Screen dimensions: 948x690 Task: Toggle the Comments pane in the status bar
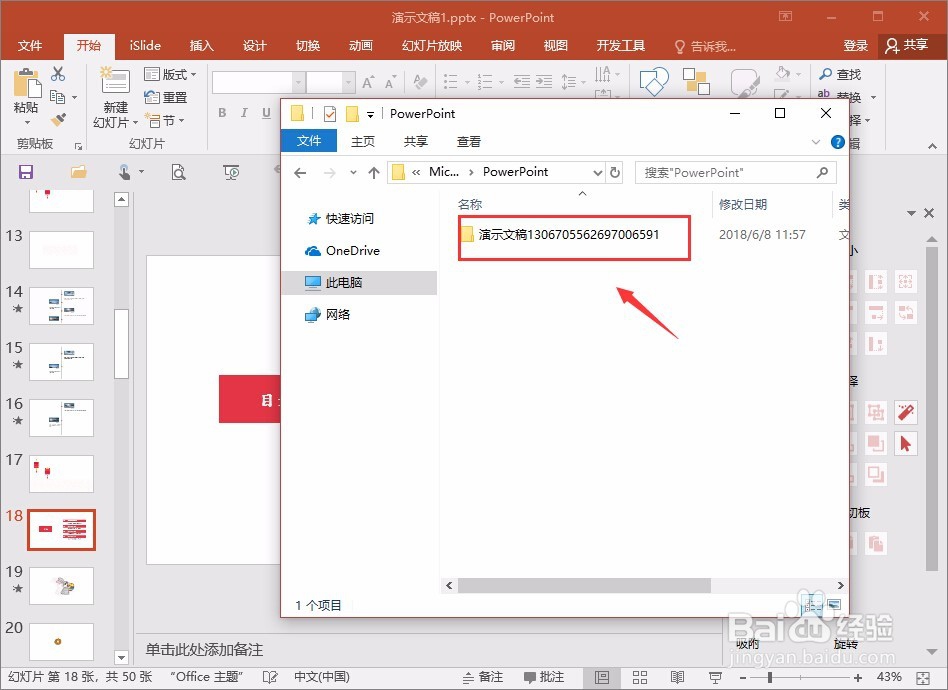(x=544, y=677)
